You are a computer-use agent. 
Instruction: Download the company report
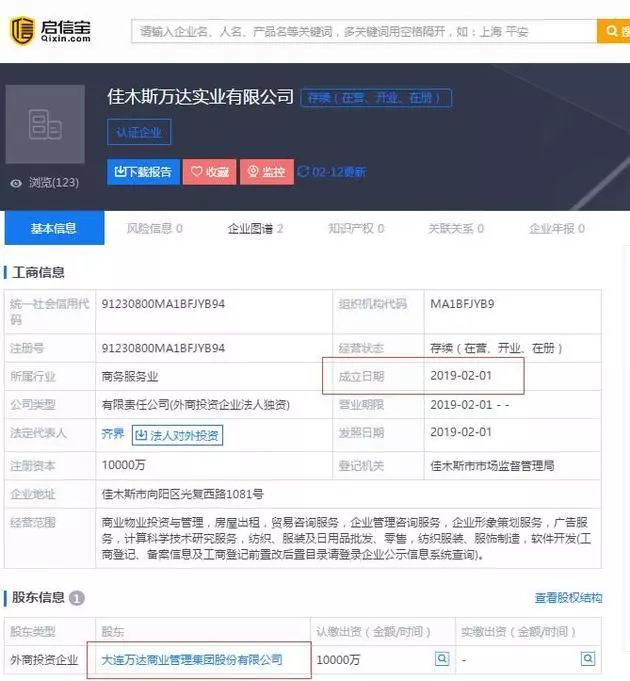[x=143, y=172]
